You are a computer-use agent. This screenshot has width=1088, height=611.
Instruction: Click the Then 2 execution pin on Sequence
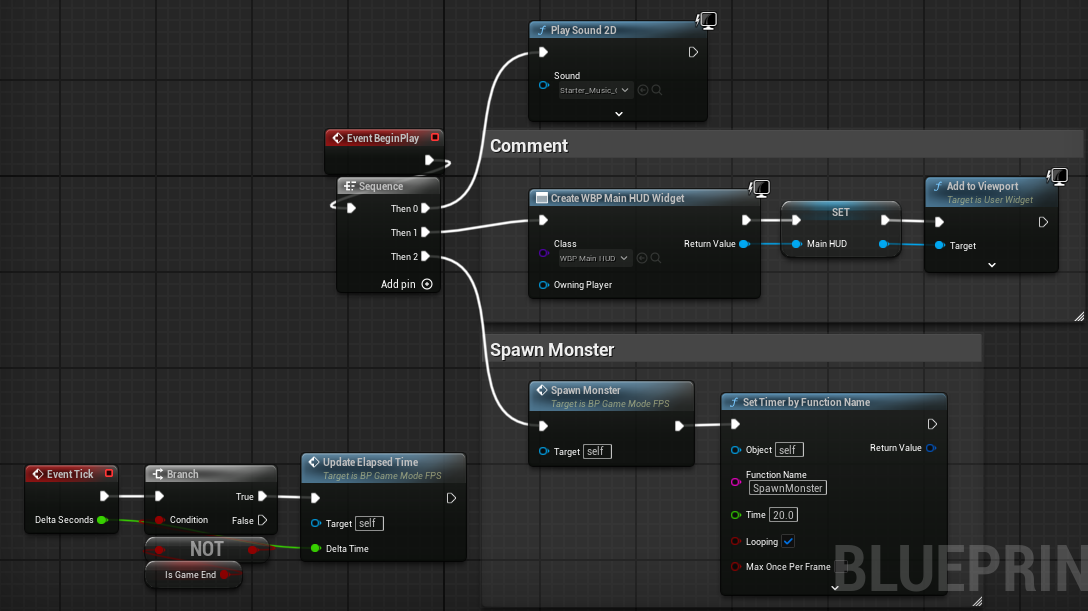tap(425, 257)
